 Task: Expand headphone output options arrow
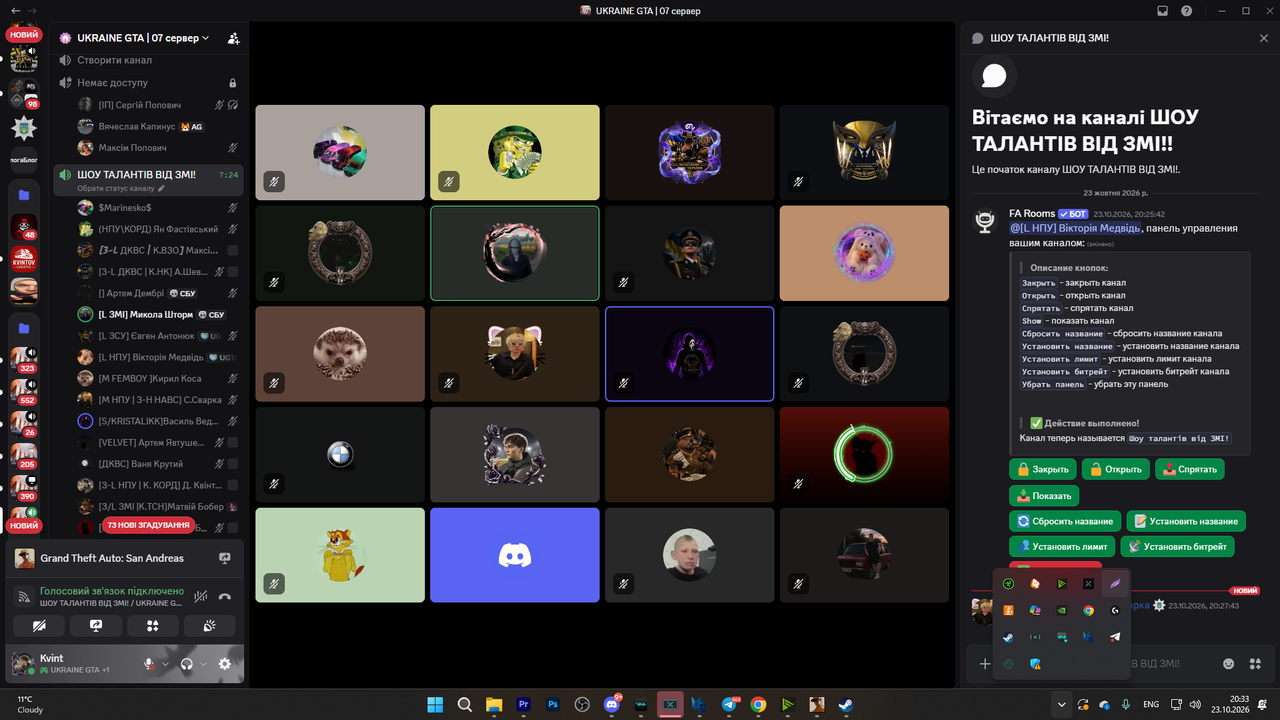point(203,664)
